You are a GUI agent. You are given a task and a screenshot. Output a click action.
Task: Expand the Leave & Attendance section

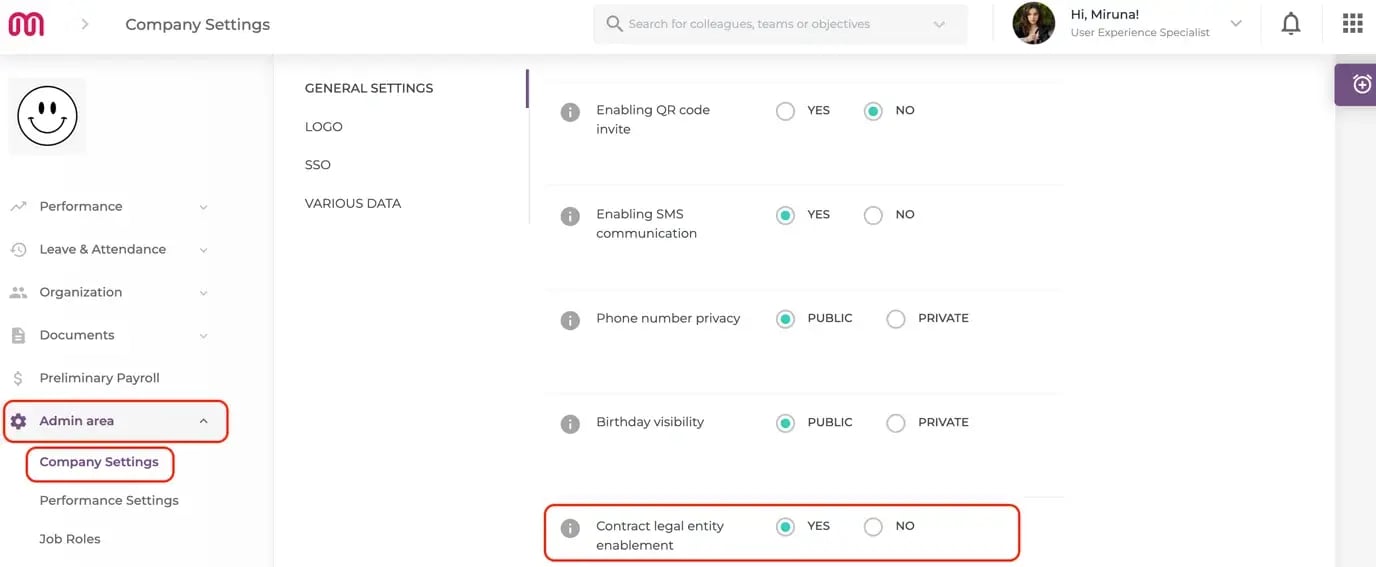(110, 250)
